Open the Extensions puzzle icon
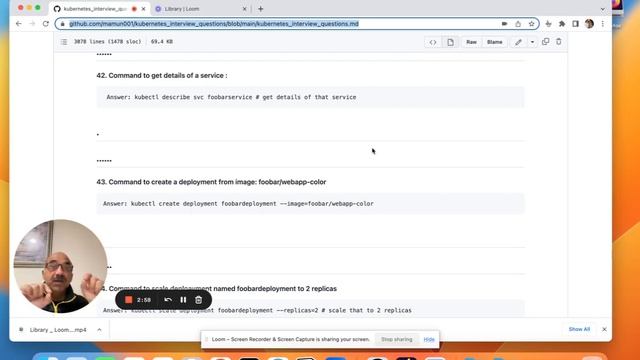The width and height of the screenshot is (640, 360). click(562, 24)
